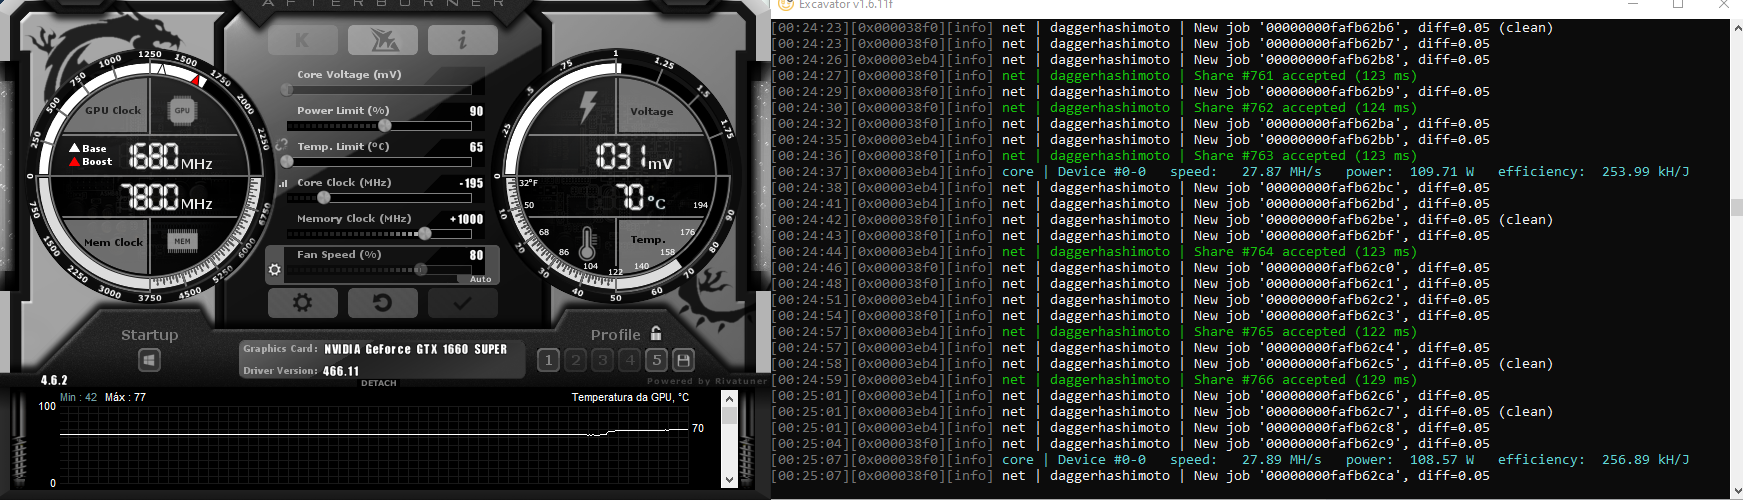Click the Core Clock value -195

(x=471, y=183)
